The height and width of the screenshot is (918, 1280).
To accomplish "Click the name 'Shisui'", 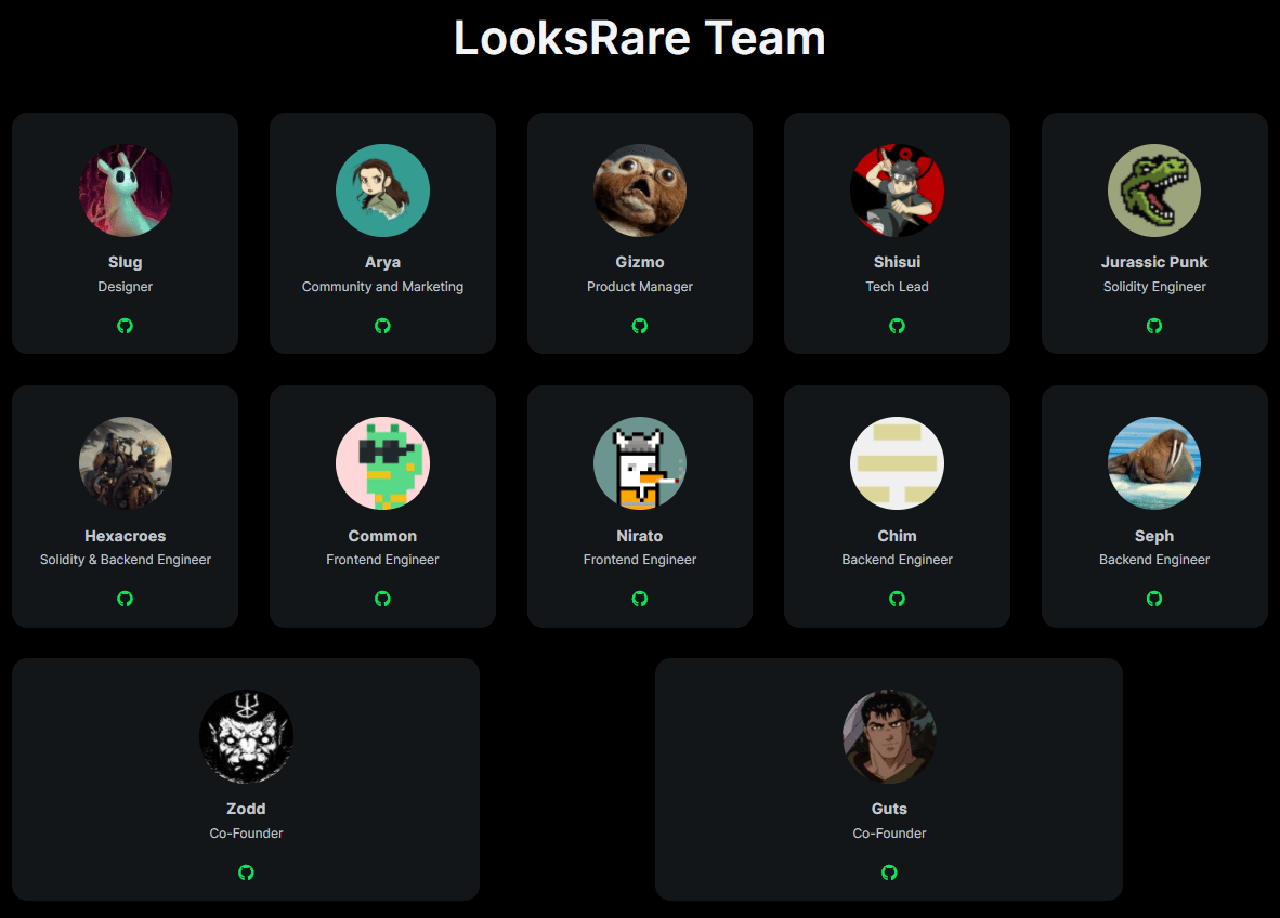I will [897, 262].
